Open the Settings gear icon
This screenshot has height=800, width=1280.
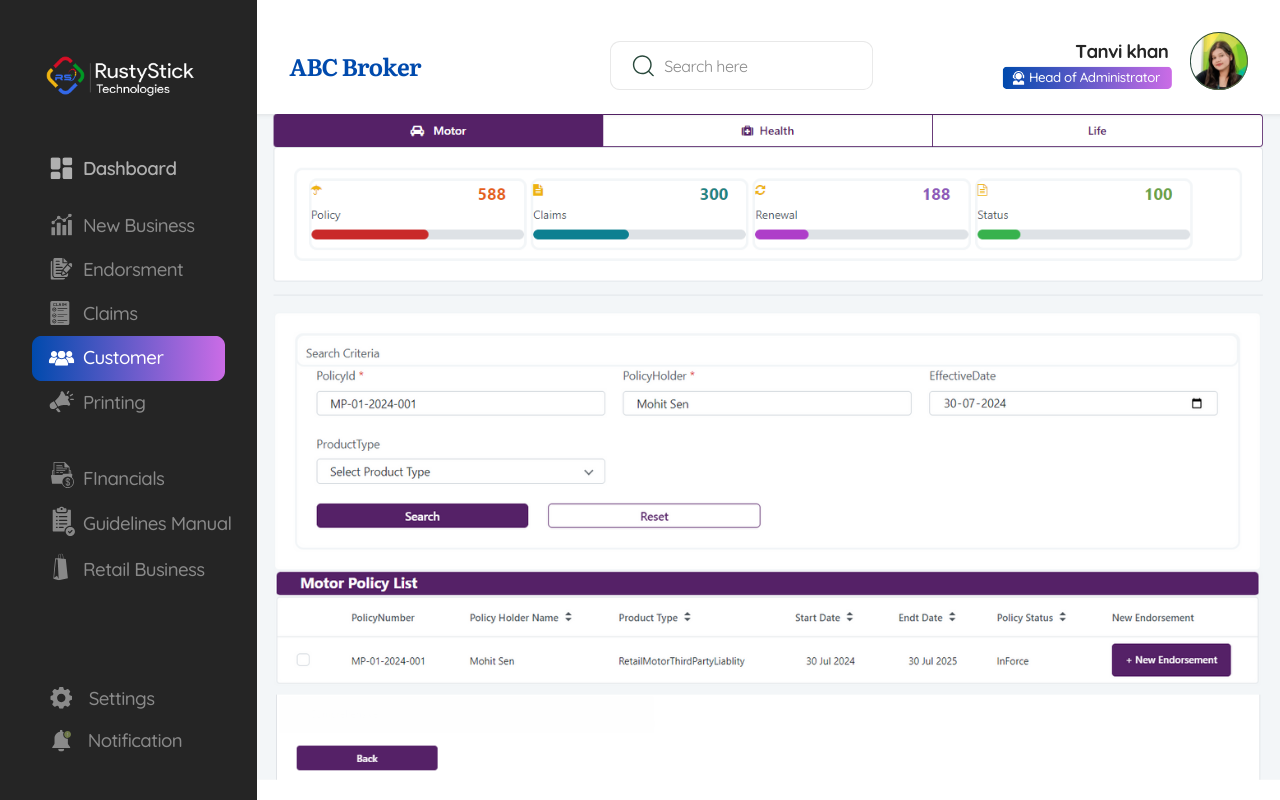61,698
